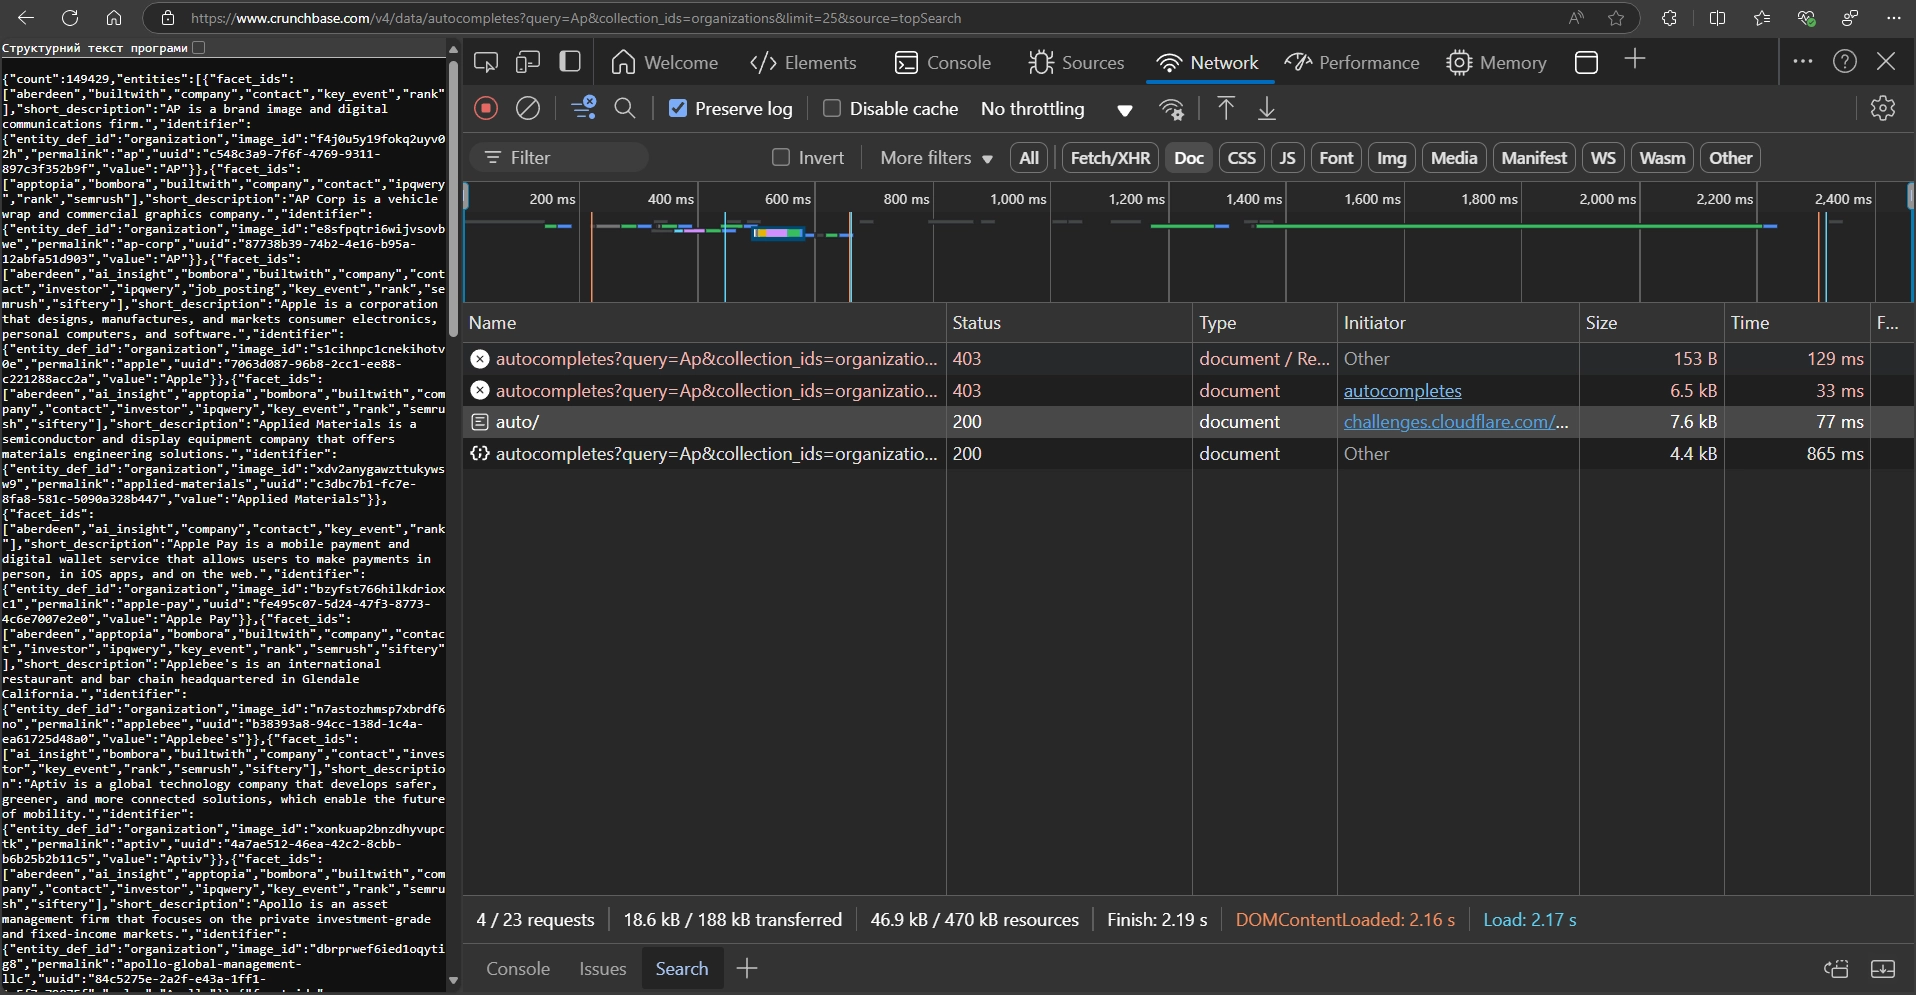Image resolution: width=1916 pixels, height=995 pixels.
Task: Check the Invert filter checkbox
Action: click(x=781, y=158)
